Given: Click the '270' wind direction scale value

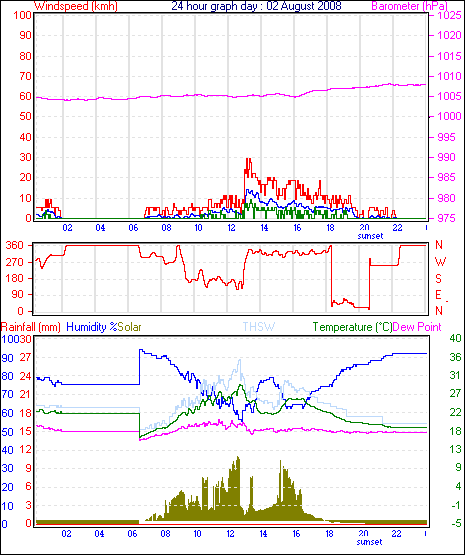Looking at the screenshot, I should (15, 262).
